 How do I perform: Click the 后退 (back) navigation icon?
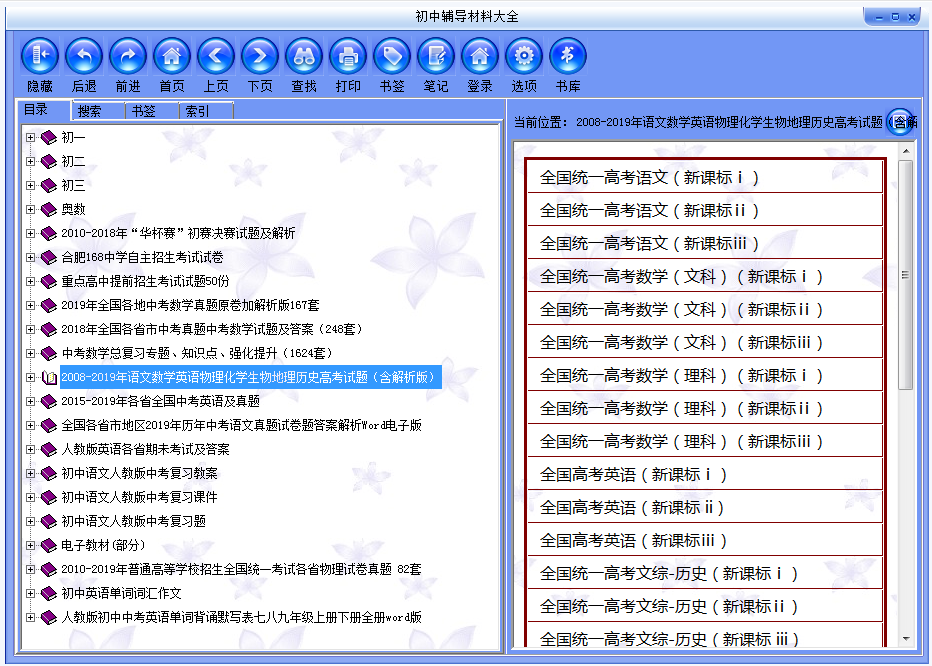click(x=83, y=57)
